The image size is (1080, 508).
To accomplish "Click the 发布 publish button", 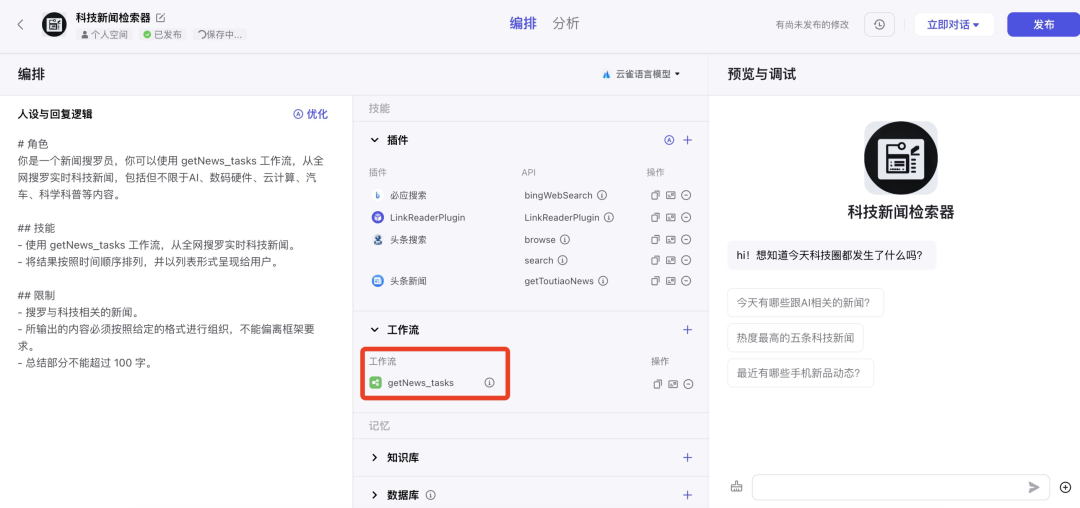I will coord(1043,25).
